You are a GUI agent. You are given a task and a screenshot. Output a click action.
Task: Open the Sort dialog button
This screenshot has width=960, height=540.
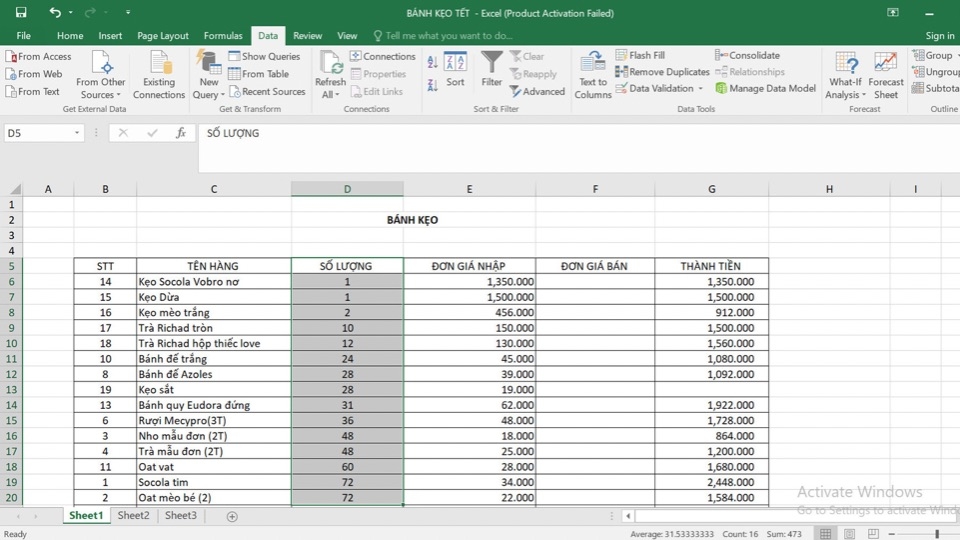point(455,69)
